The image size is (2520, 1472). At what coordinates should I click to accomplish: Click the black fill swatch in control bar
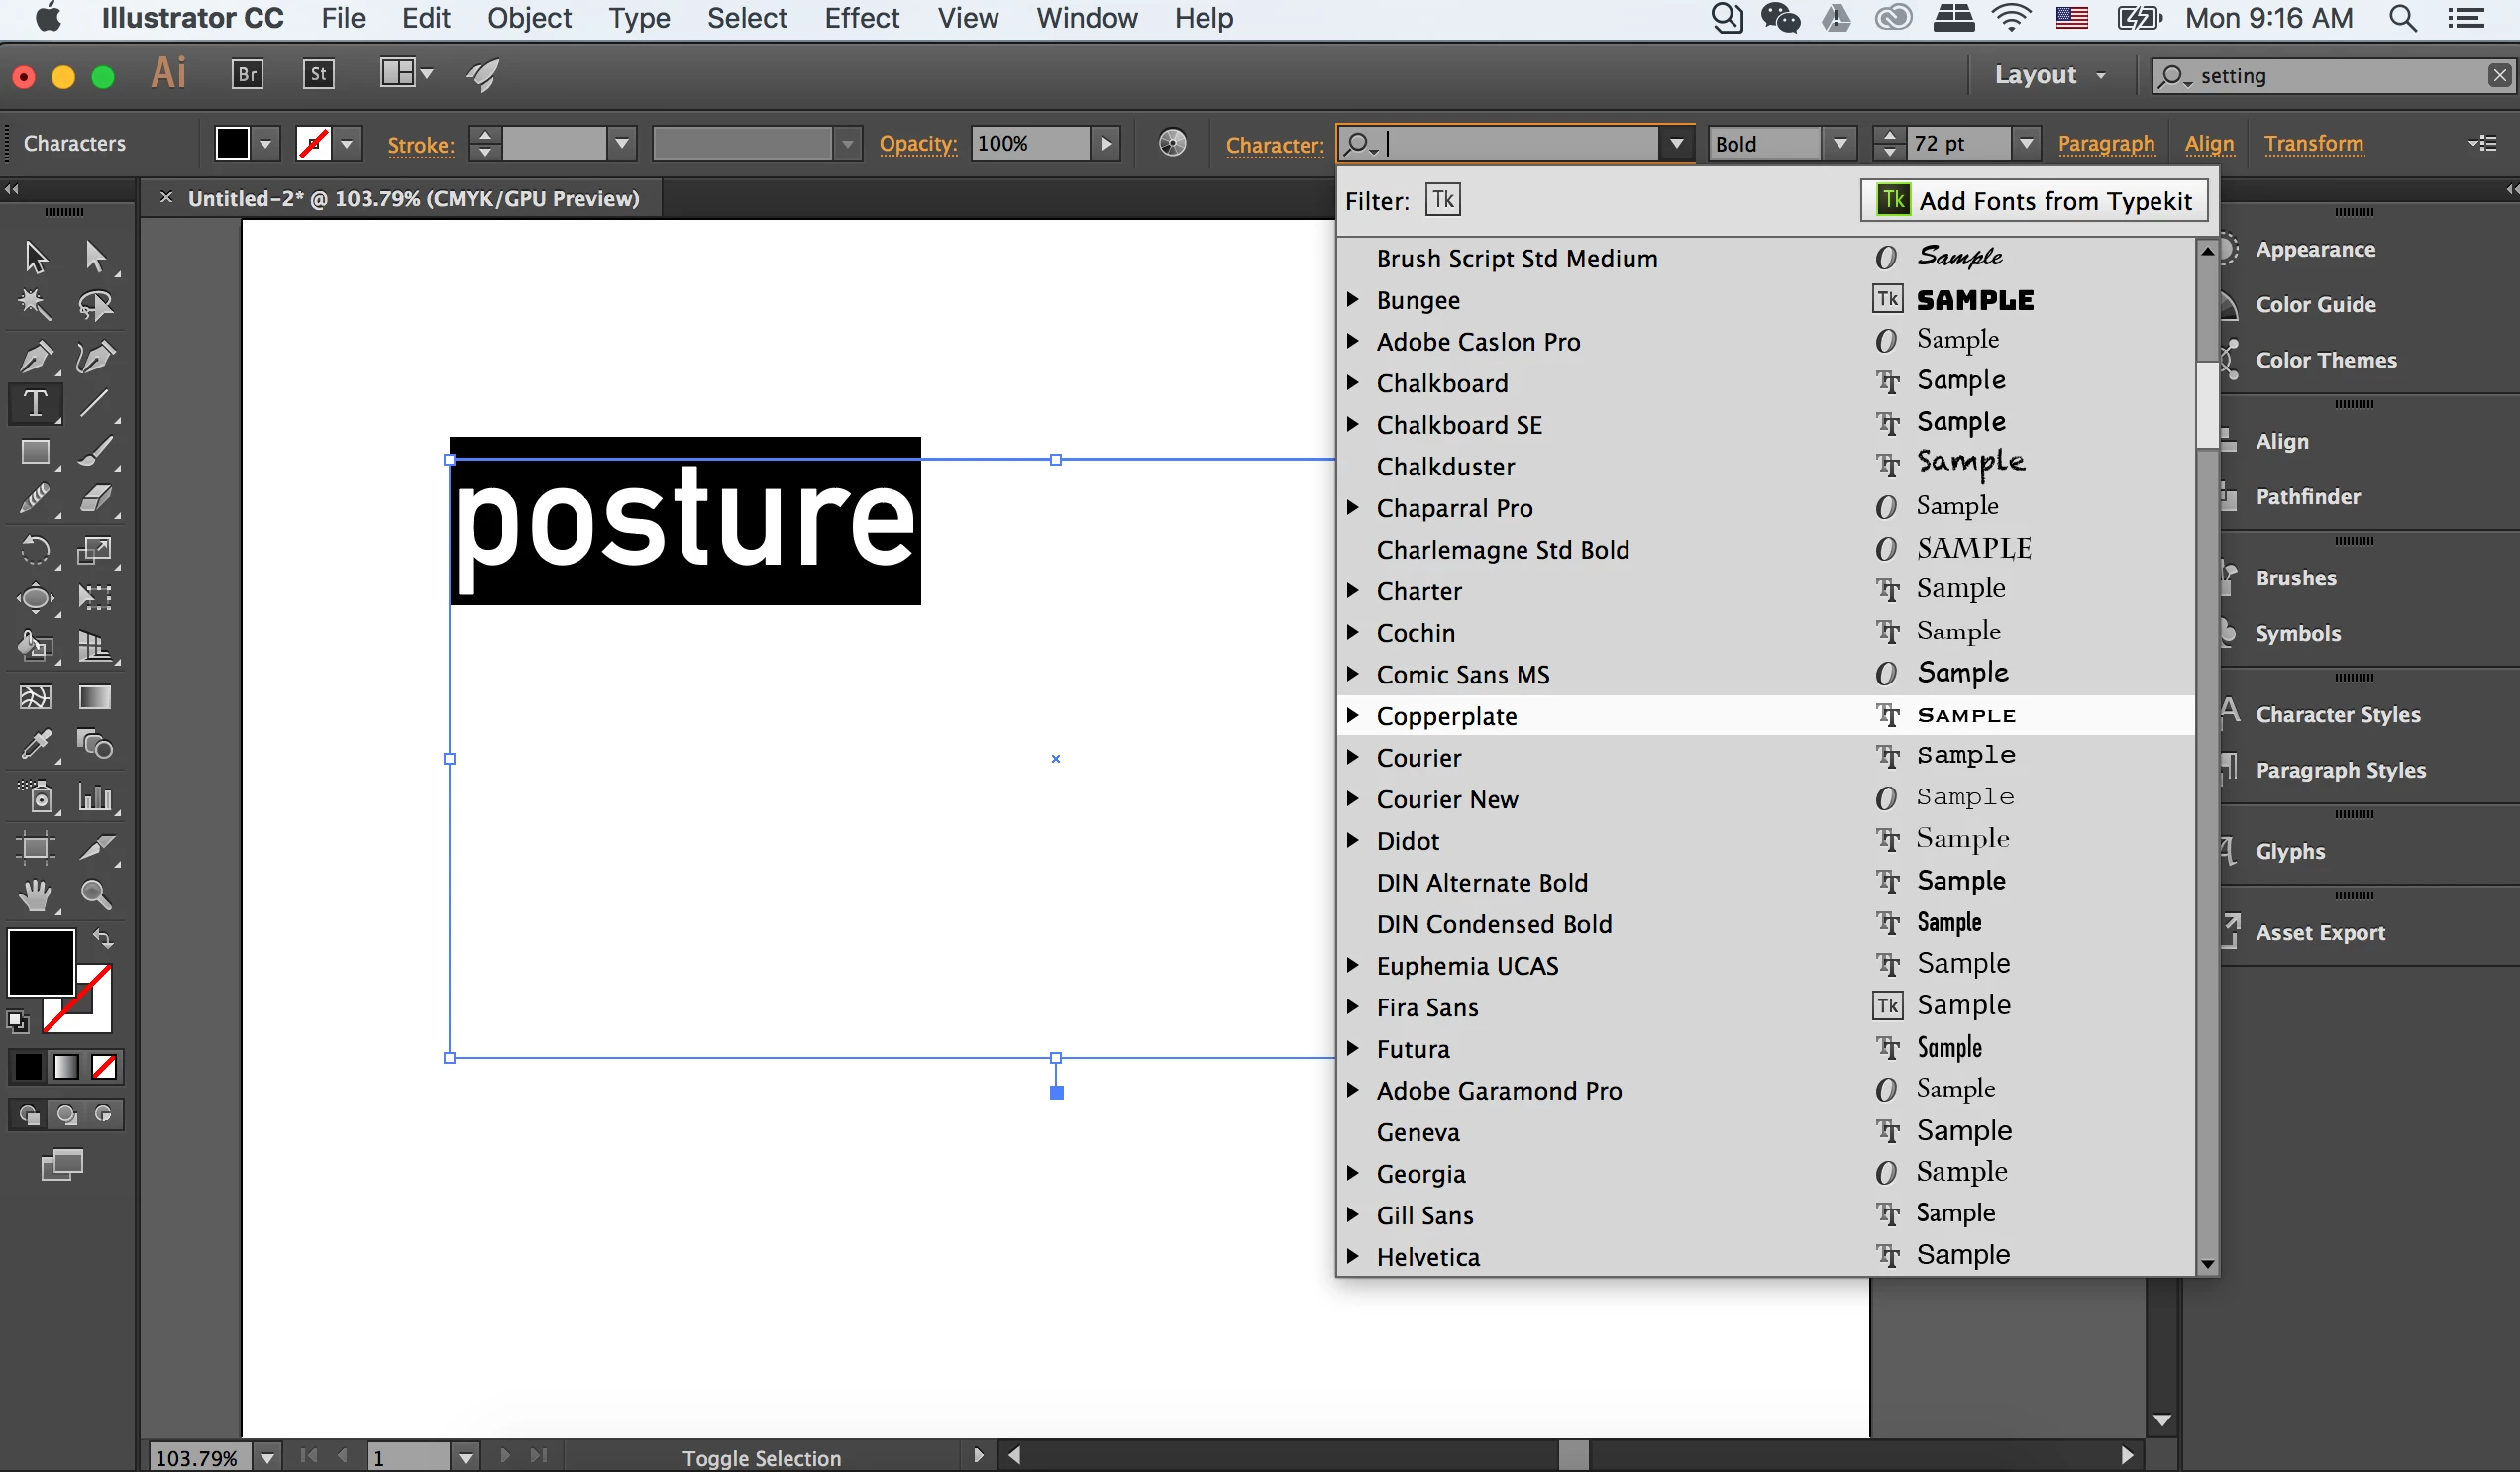(232, 144)
